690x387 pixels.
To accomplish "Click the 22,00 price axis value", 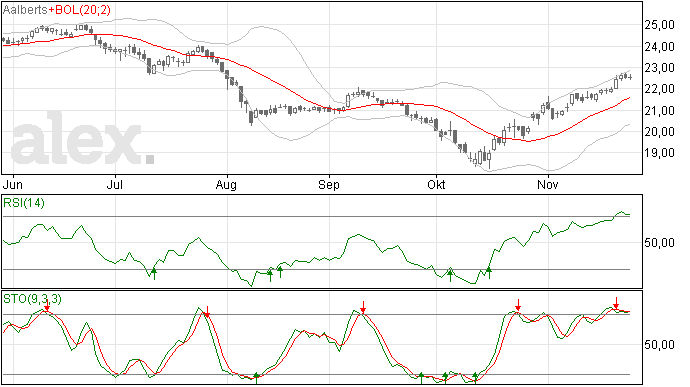I will tap(659, 89).
